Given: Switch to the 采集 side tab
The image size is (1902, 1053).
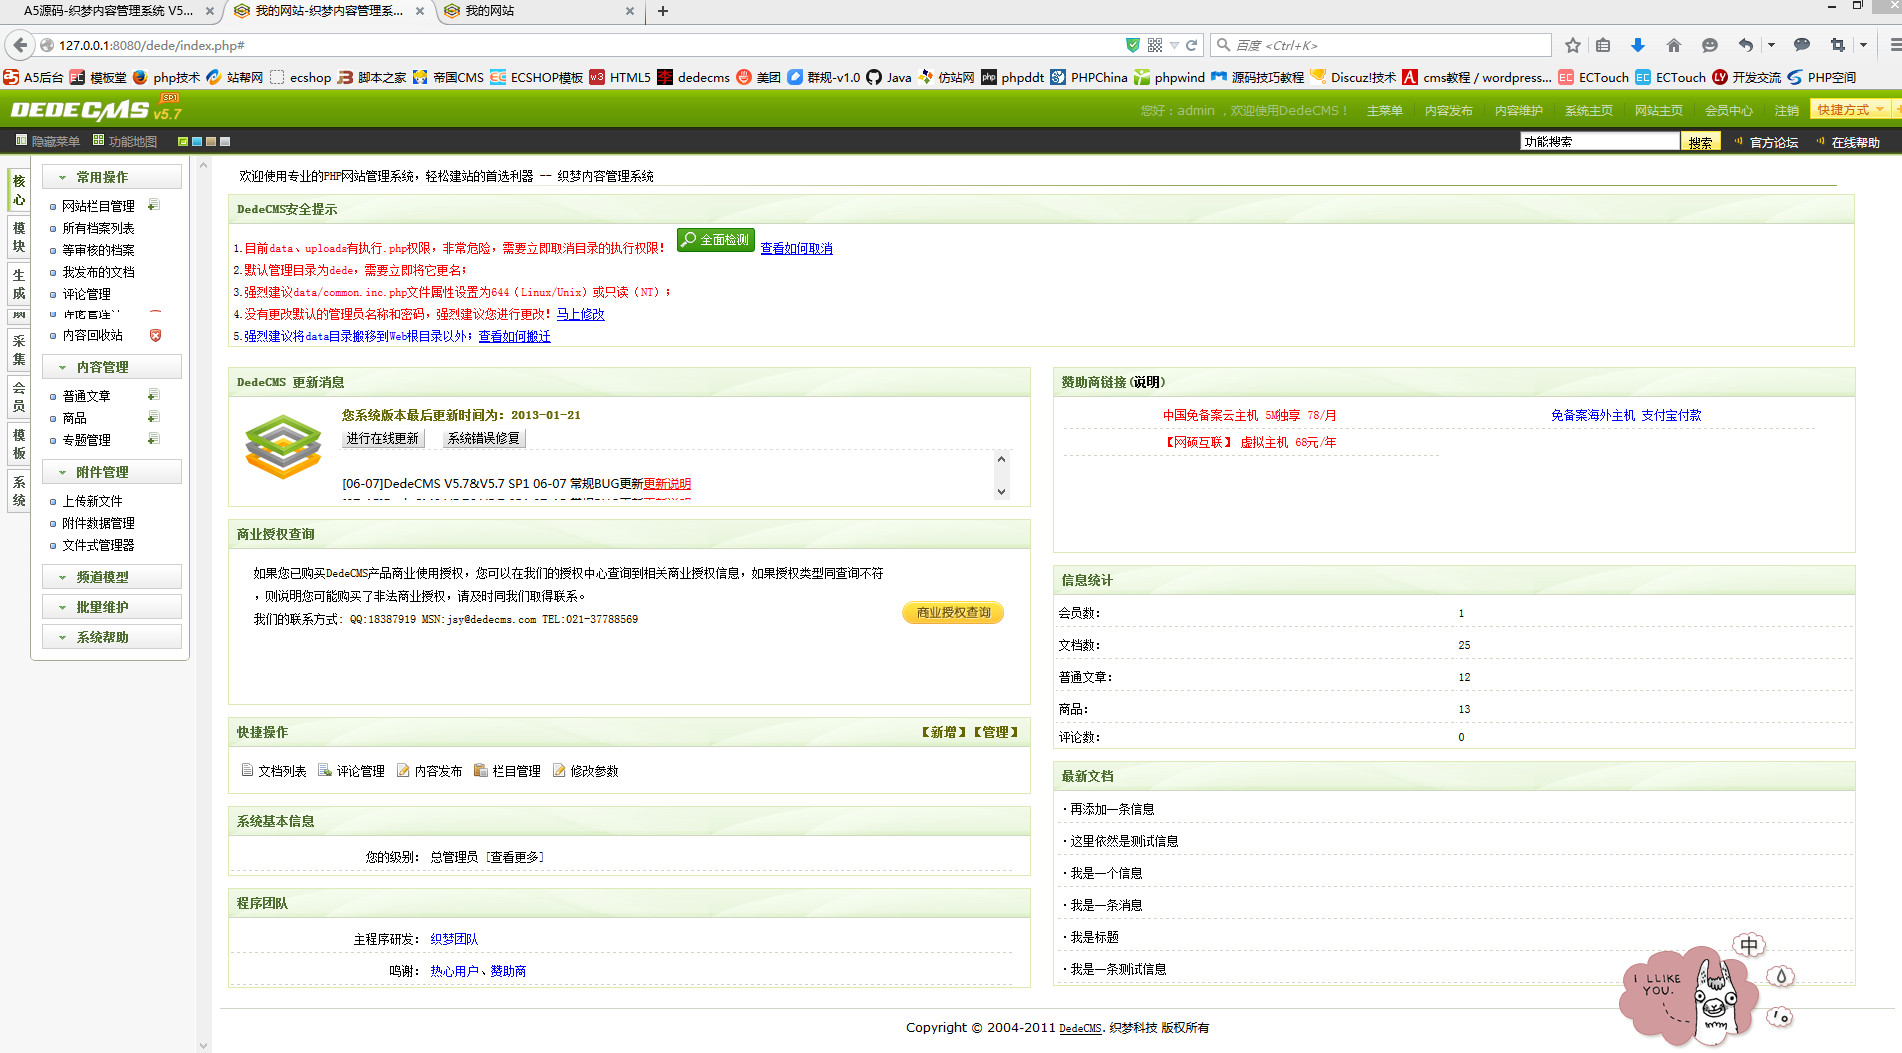Looking at the screenshot, I should pyautogui.click(x=19, y=350).
